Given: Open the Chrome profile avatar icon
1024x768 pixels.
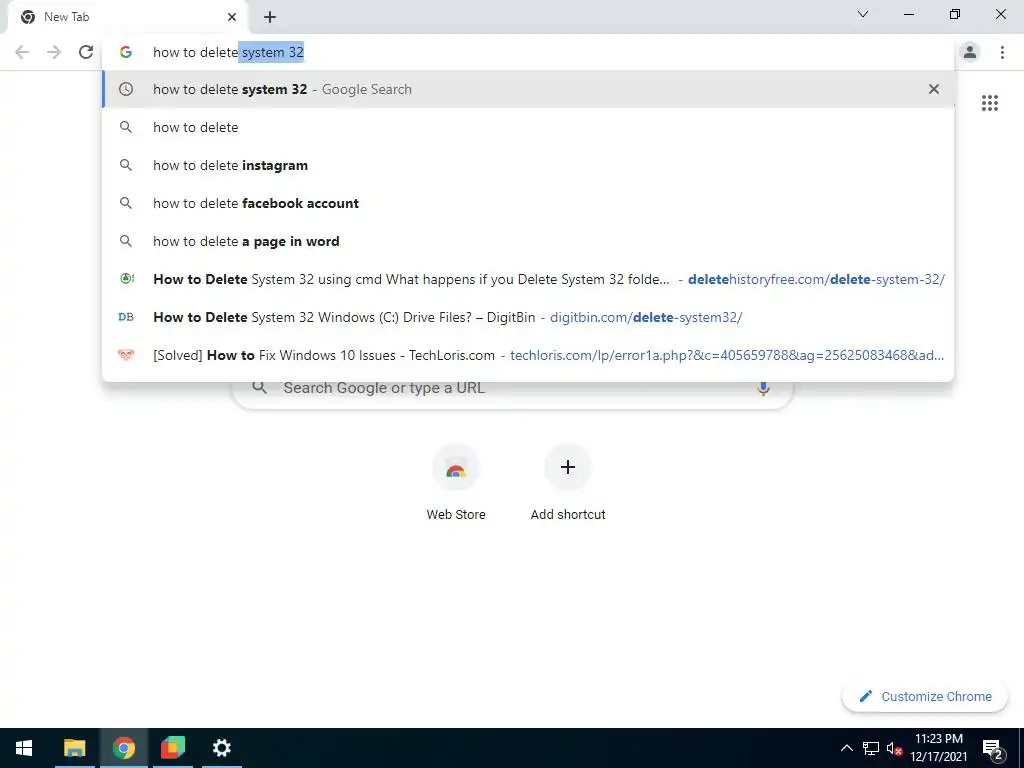Looking at the screenshot, I should [970, 52].
